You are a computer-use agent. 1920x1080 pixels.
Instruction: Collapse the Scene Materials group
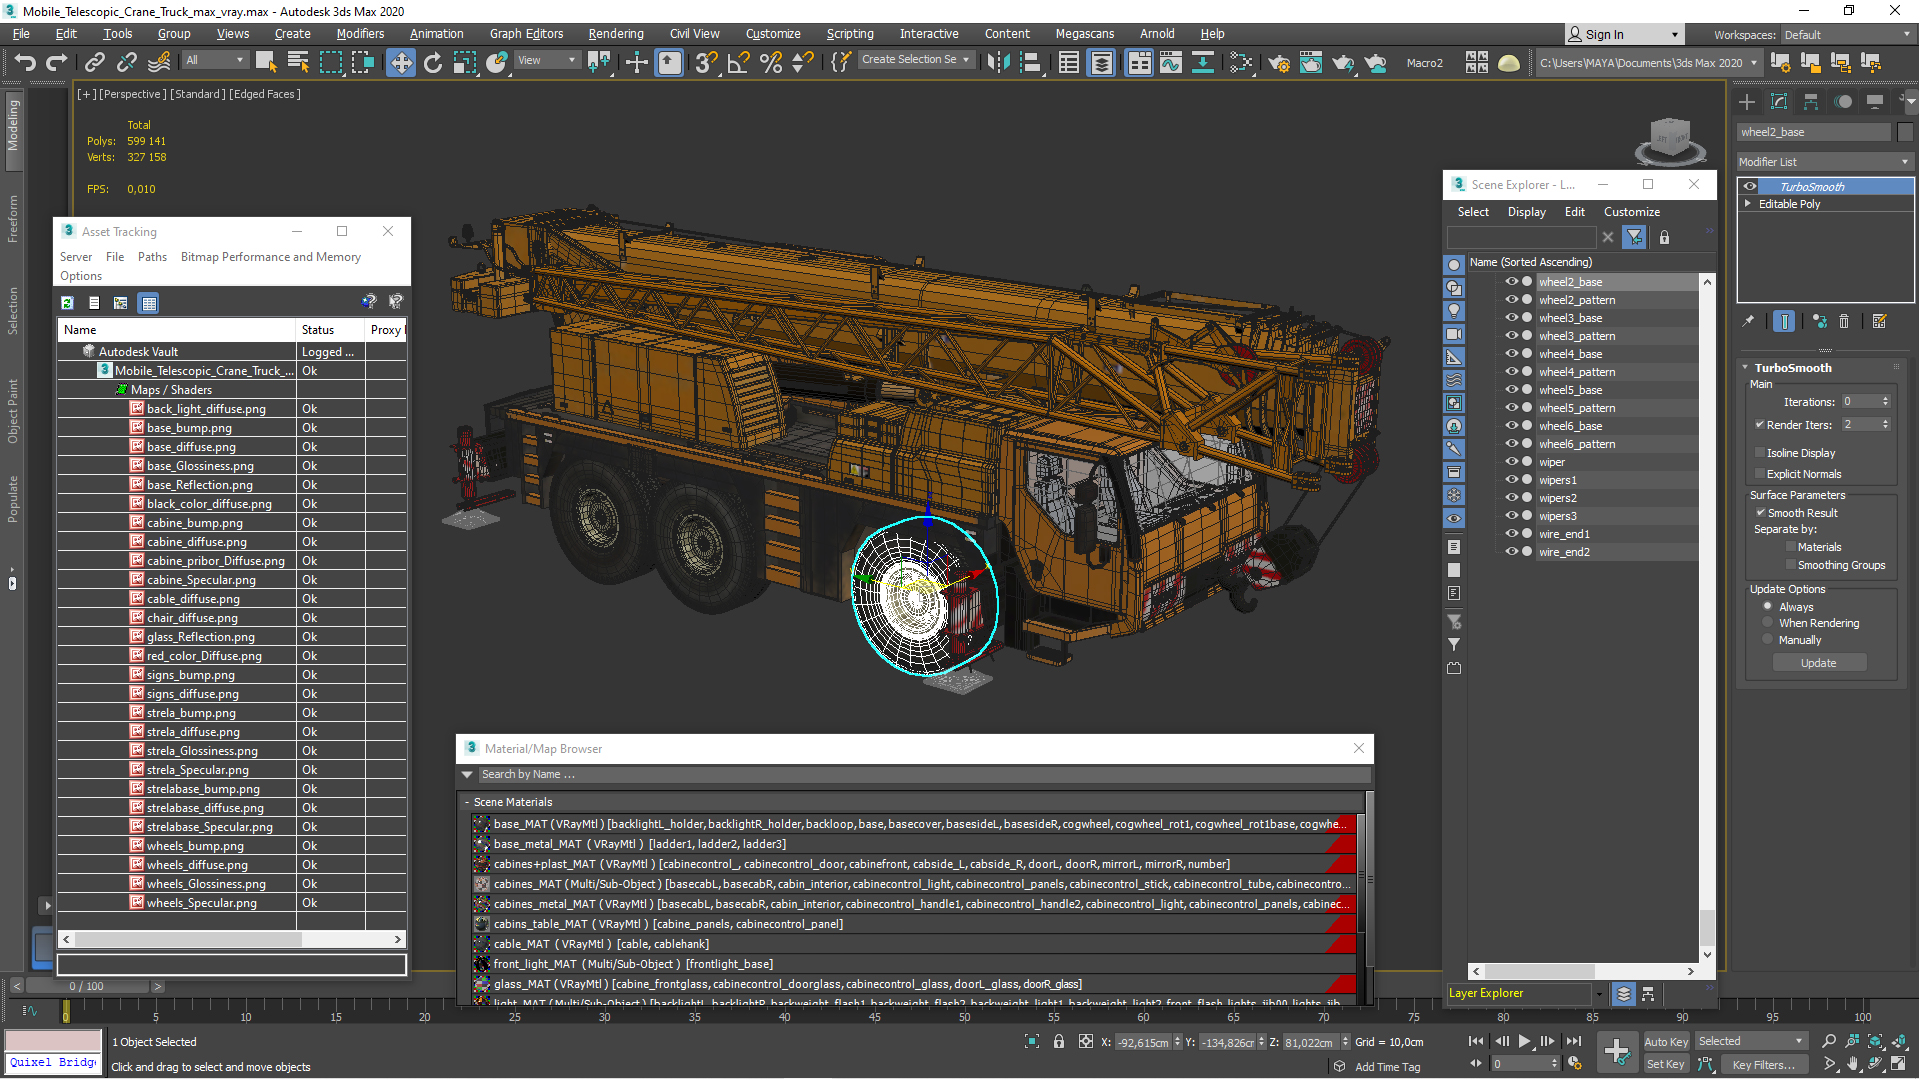(467, 802)
